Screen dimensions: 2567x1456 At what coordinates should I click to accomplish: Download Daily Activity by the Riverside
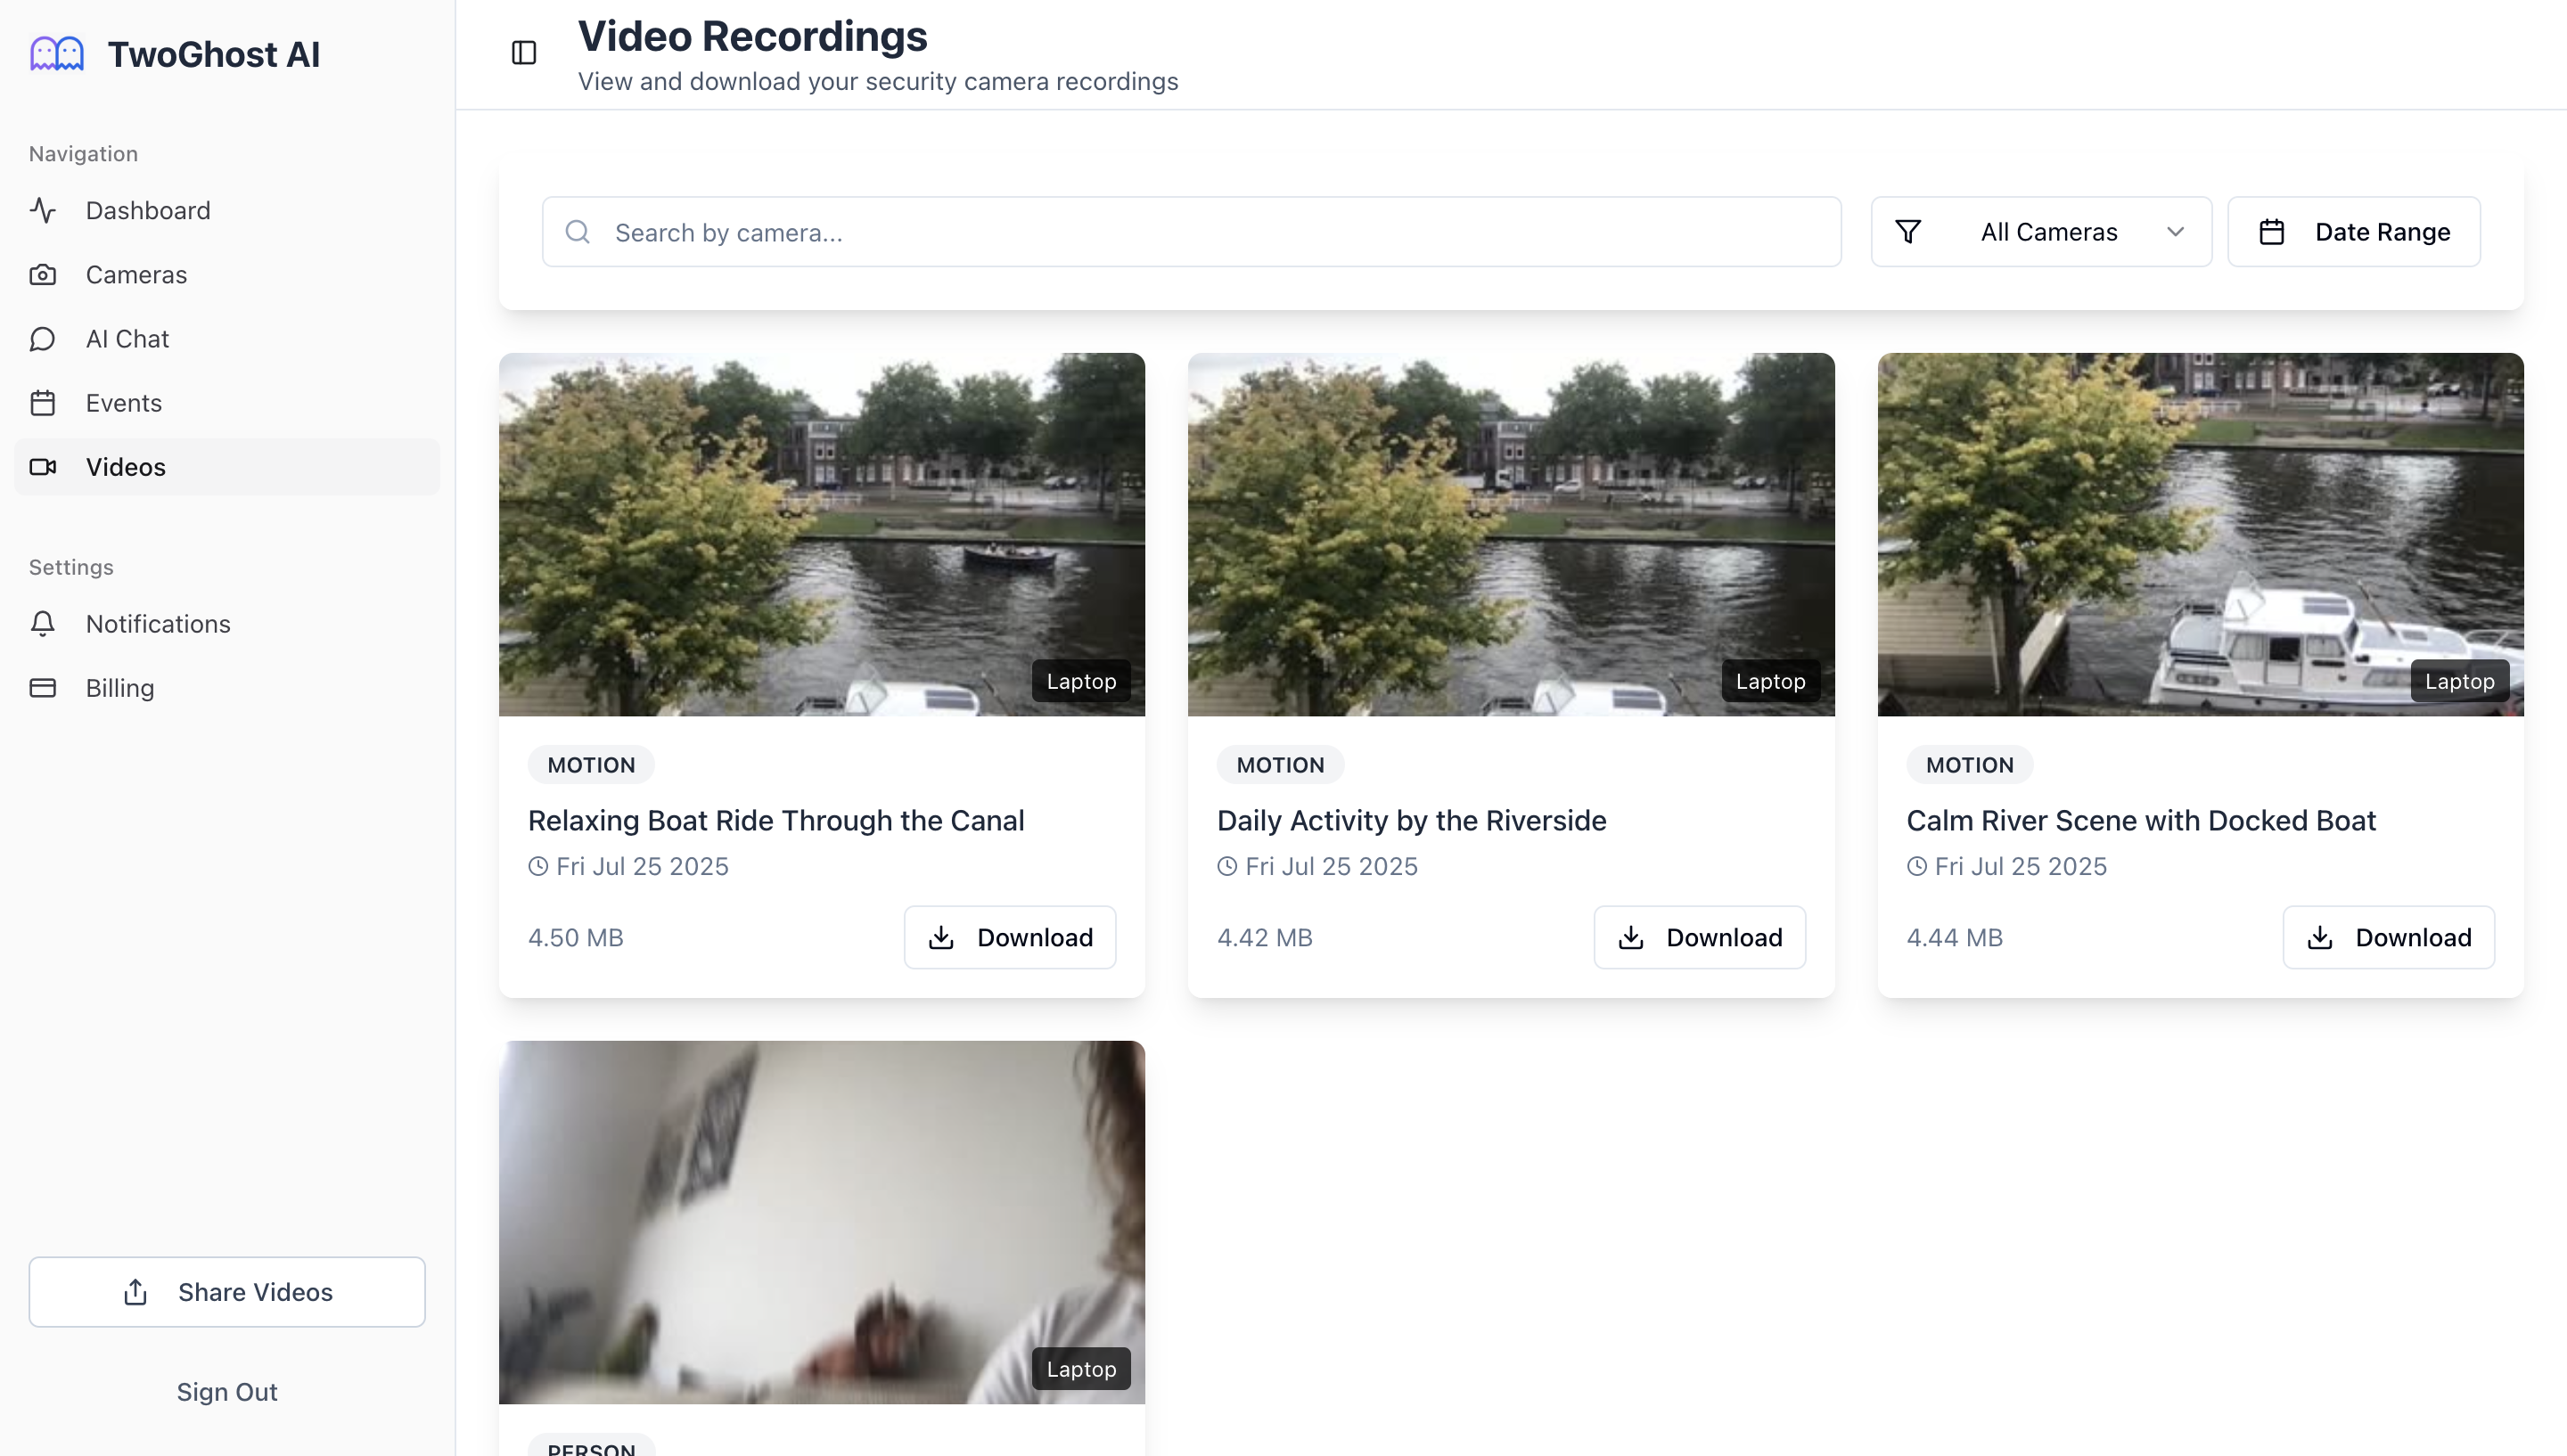pyautogui.click(x=1700, y=938)
